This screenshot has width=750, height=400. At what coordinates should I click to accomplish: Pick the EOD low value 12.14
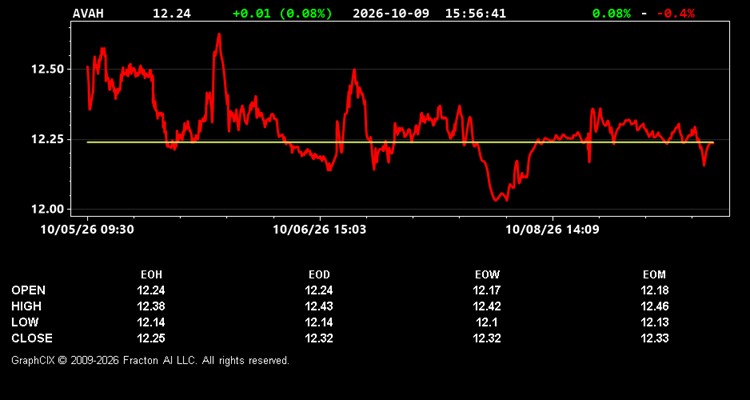pyautogui.click(x=319, y=322)
